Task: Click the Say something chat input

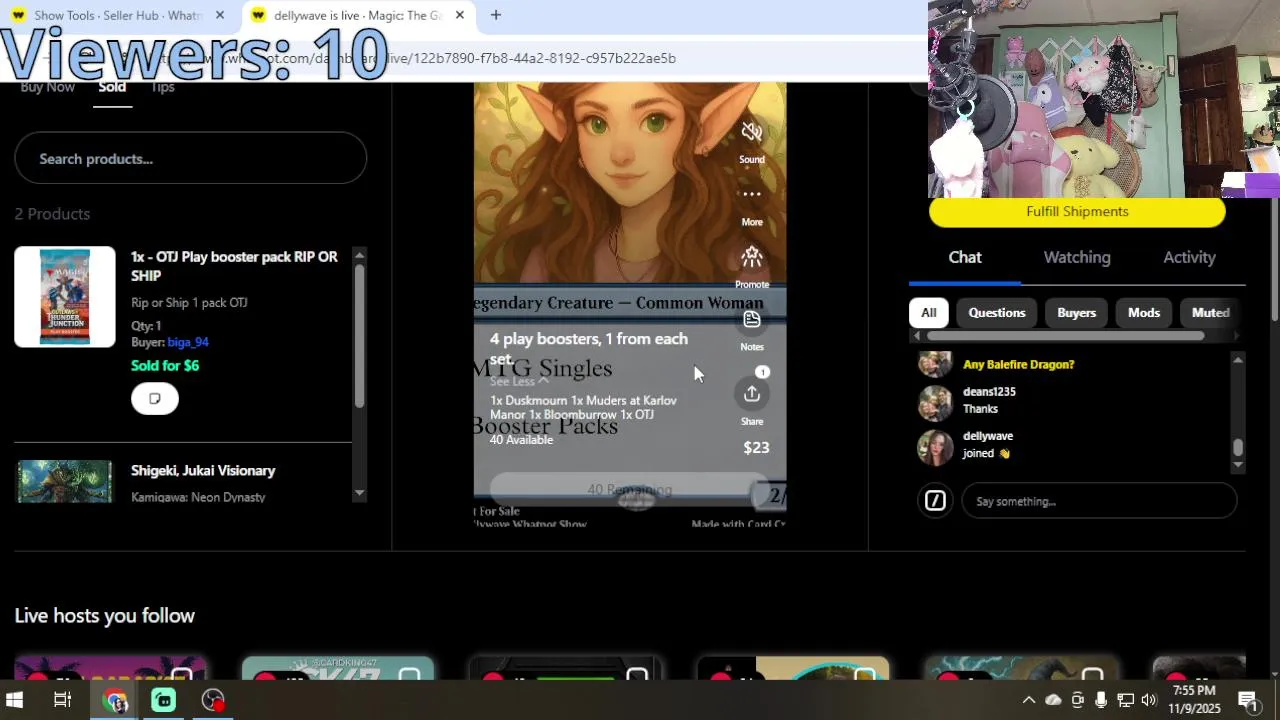Action: pyautogui.click(x=1099, y=501)
